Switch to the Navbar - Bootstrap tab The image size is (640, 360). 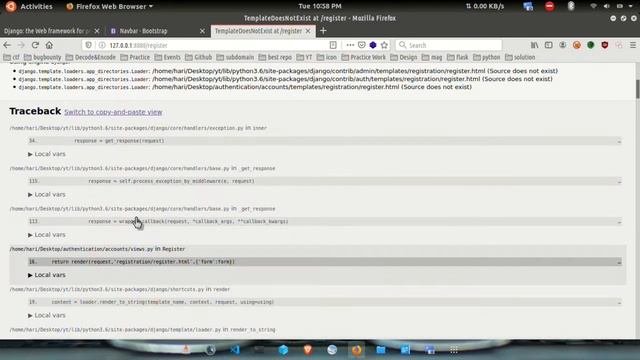pos(143,31)
